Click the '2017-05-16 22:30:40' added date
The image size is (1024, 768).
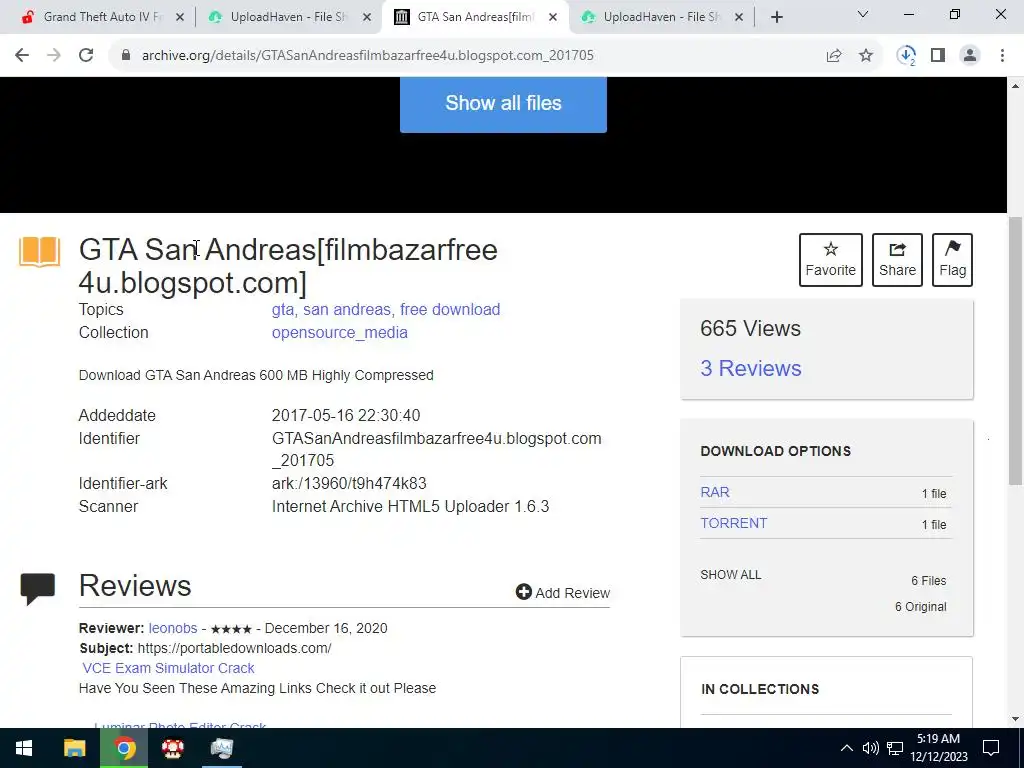click(345, 415)
